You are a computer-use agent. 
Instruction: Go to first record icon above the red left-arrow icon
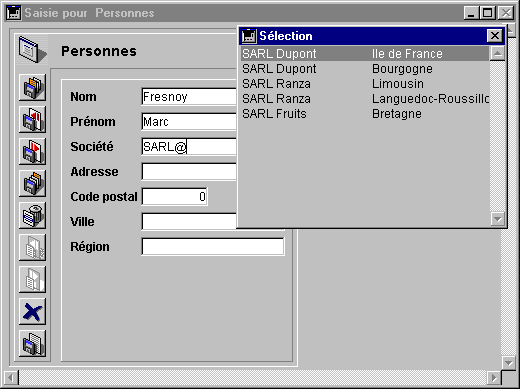tap(32, 87)
